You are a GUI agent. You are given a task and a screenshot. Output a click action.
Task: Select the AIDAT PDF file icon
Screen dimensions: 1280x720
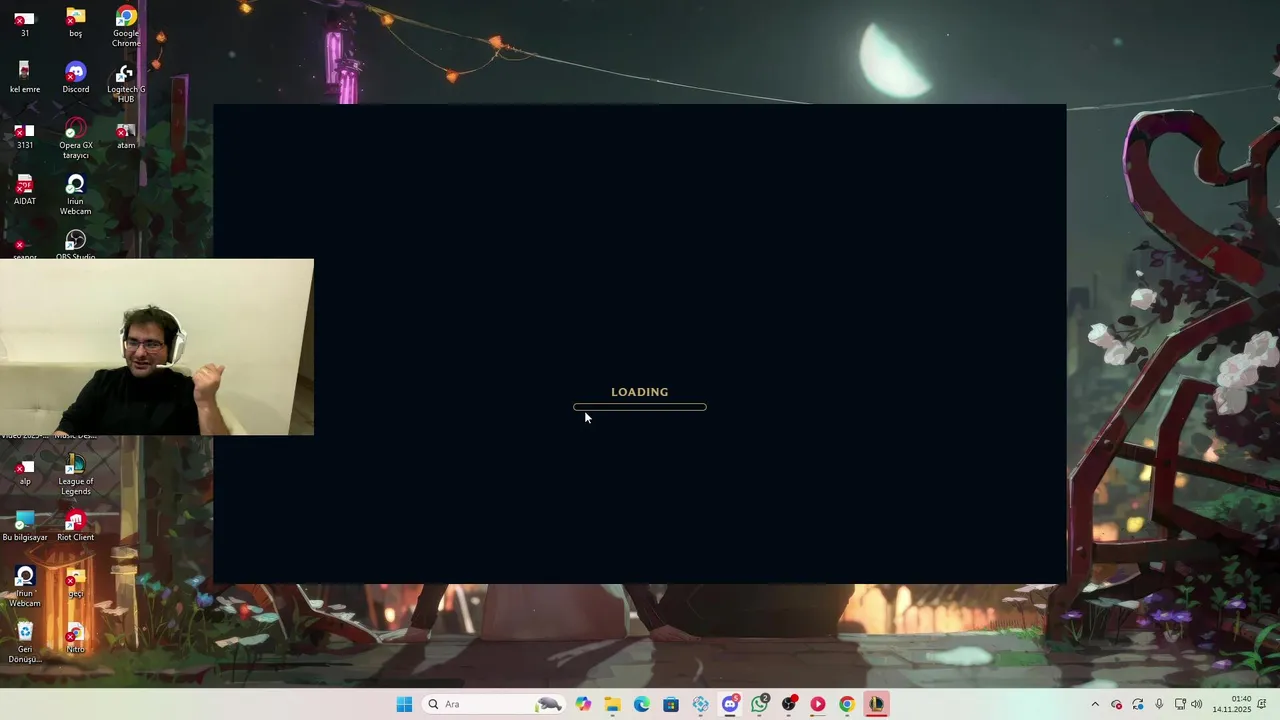click(x=25, y=190)
